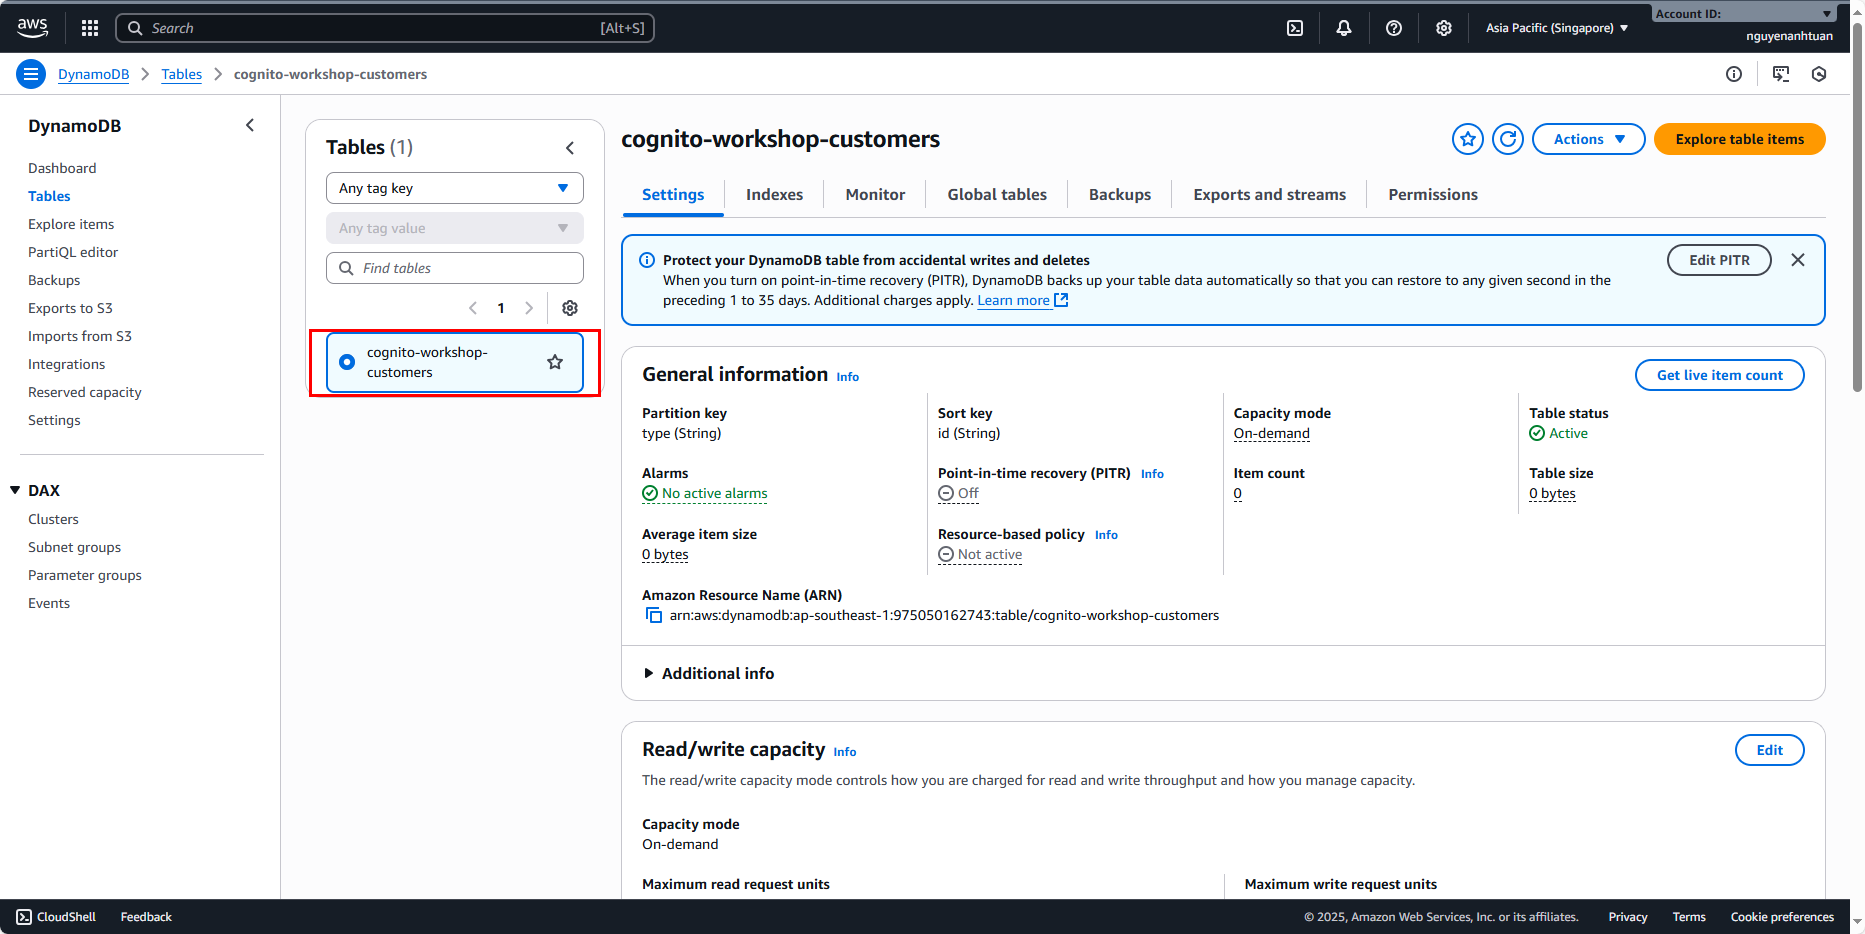Image resolution: width=1865 pixels, height=934 pixels.
Task: Open the Actions dropdown menu
Action: pyautogui.click(x=1588, y=139)
